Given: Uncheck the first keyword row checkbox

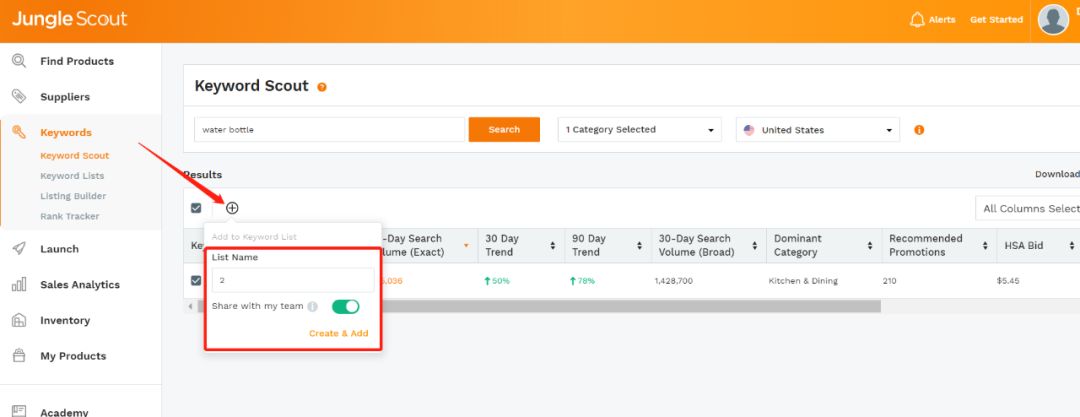Looking at the screenshot, I should (x=196, y=281).
